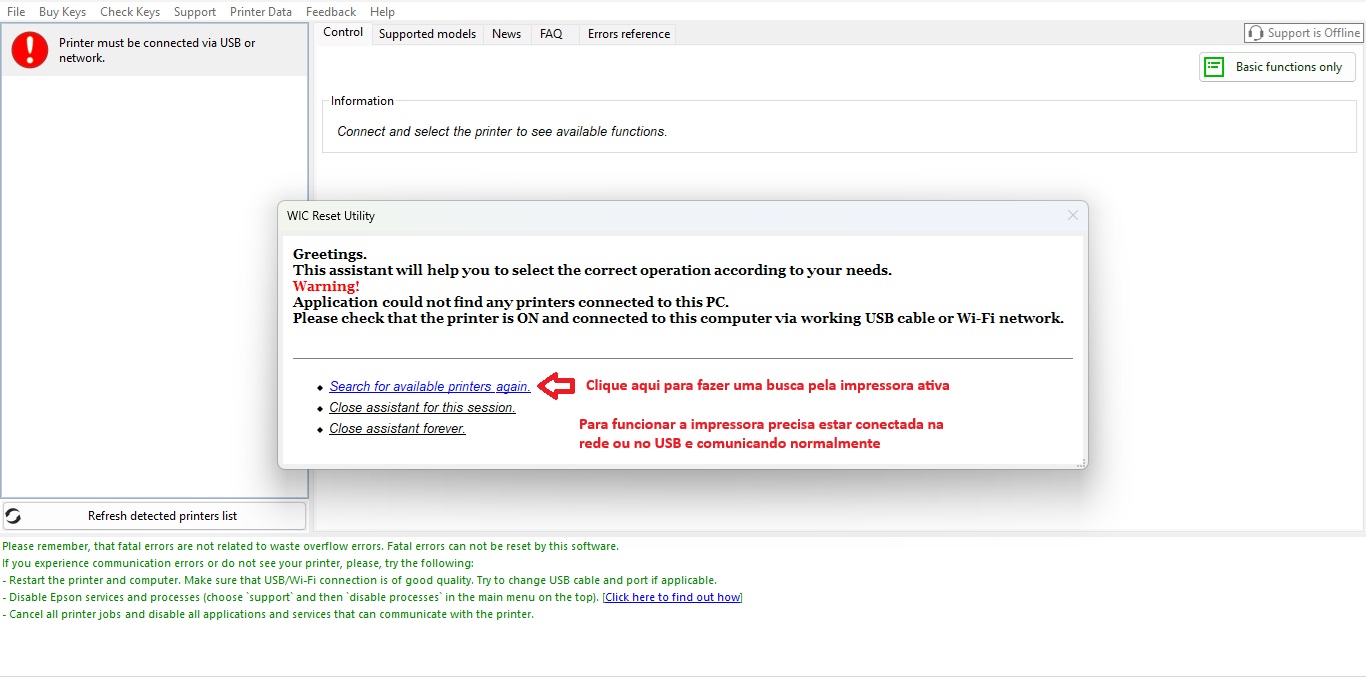Viewport: 1366px width, 677px height.
Task: Open the FAQ tab
Action: [551, 34]
